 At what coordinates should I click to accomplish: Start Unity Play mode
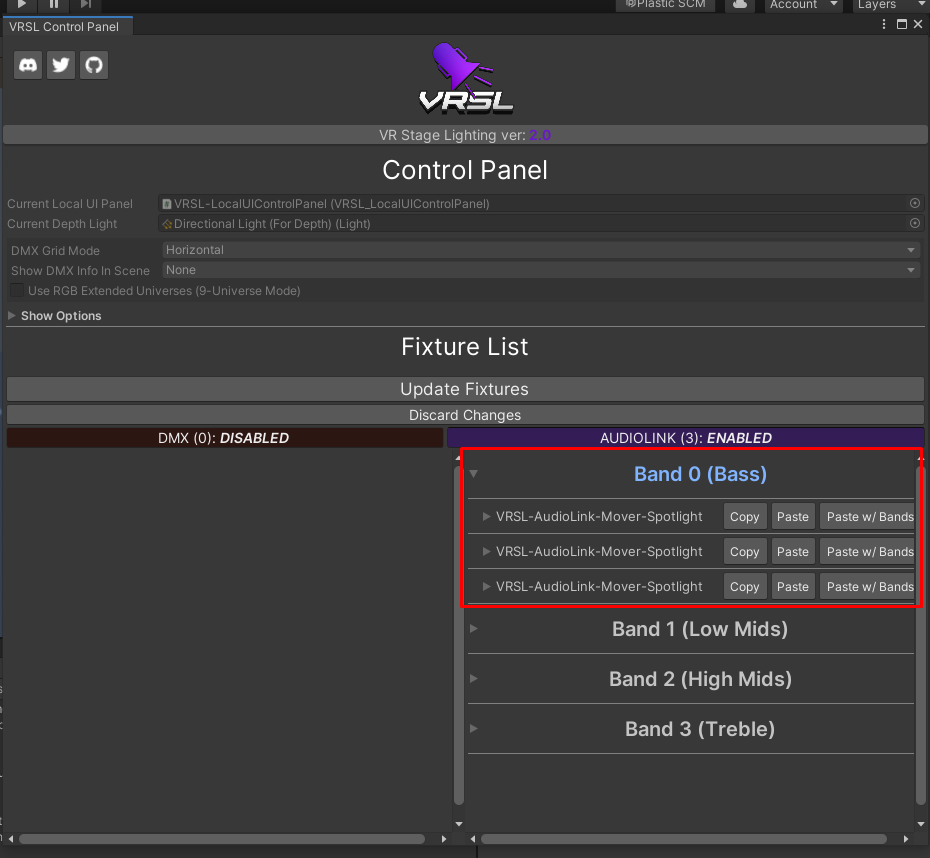pyautogui.click(x=21, y=4)
